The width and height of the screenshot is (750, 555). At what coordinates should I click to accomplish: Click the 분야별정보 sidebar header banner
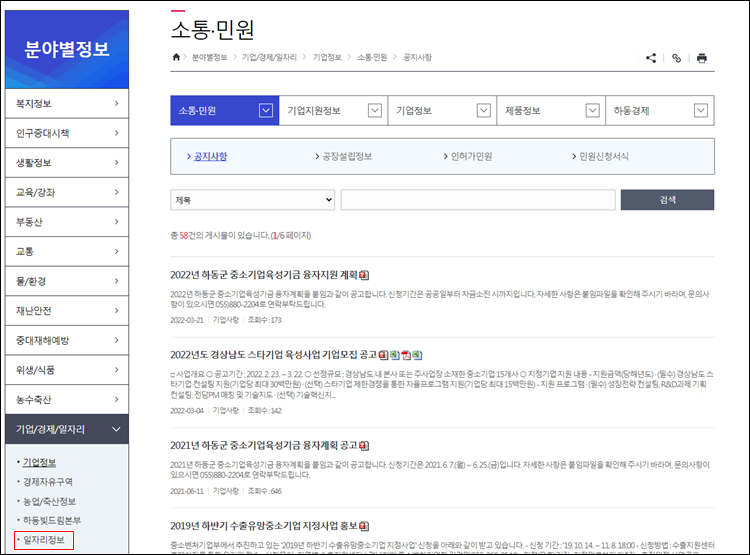coord(67,49)
